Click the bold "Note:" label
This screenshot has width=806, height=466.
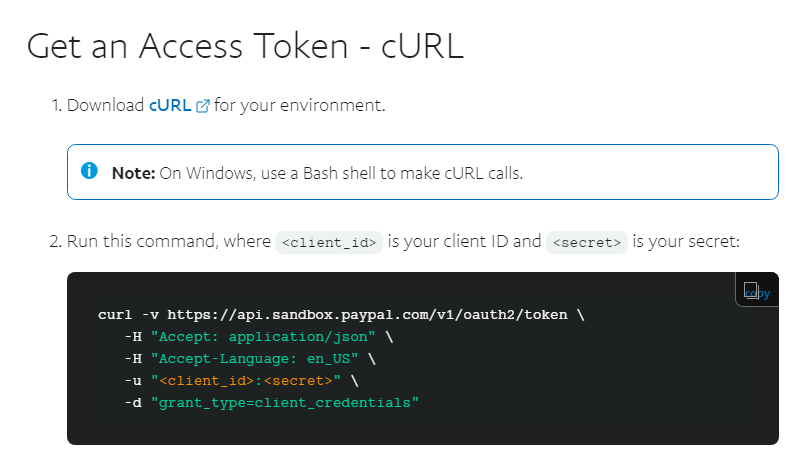[x=133, y=173]
